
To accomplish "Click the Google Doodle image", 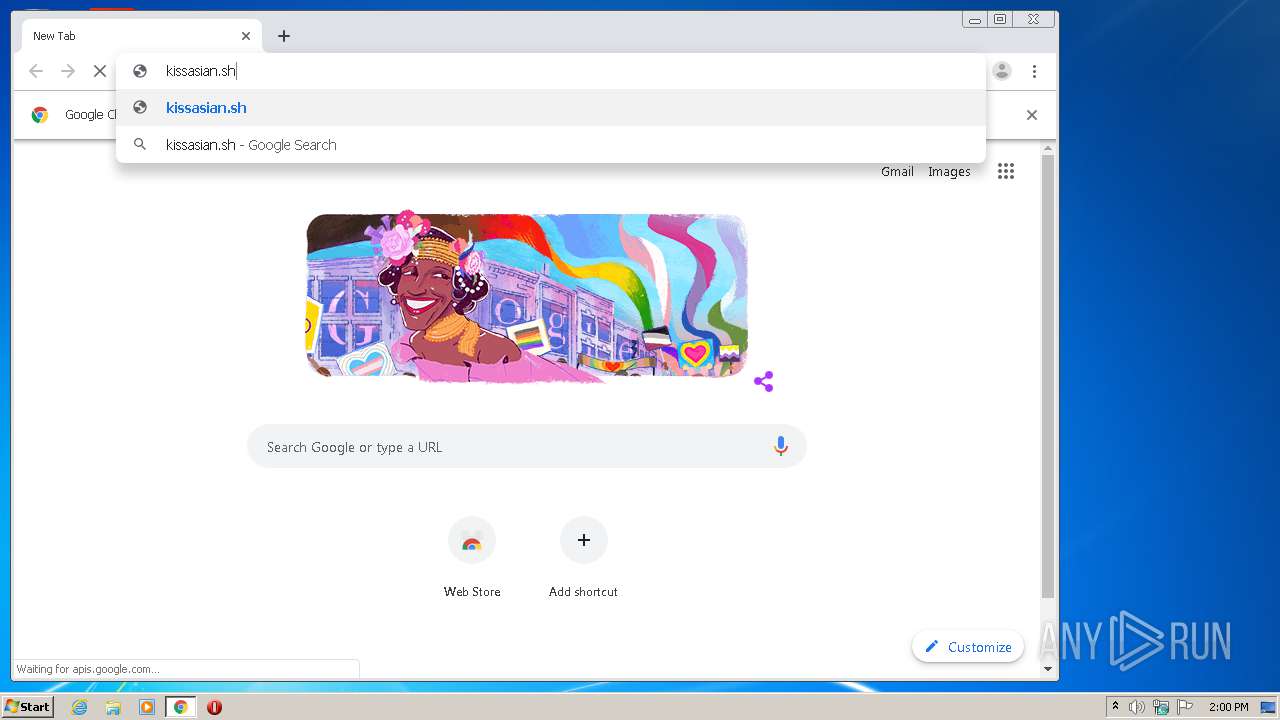I will (x=527, y=297).
